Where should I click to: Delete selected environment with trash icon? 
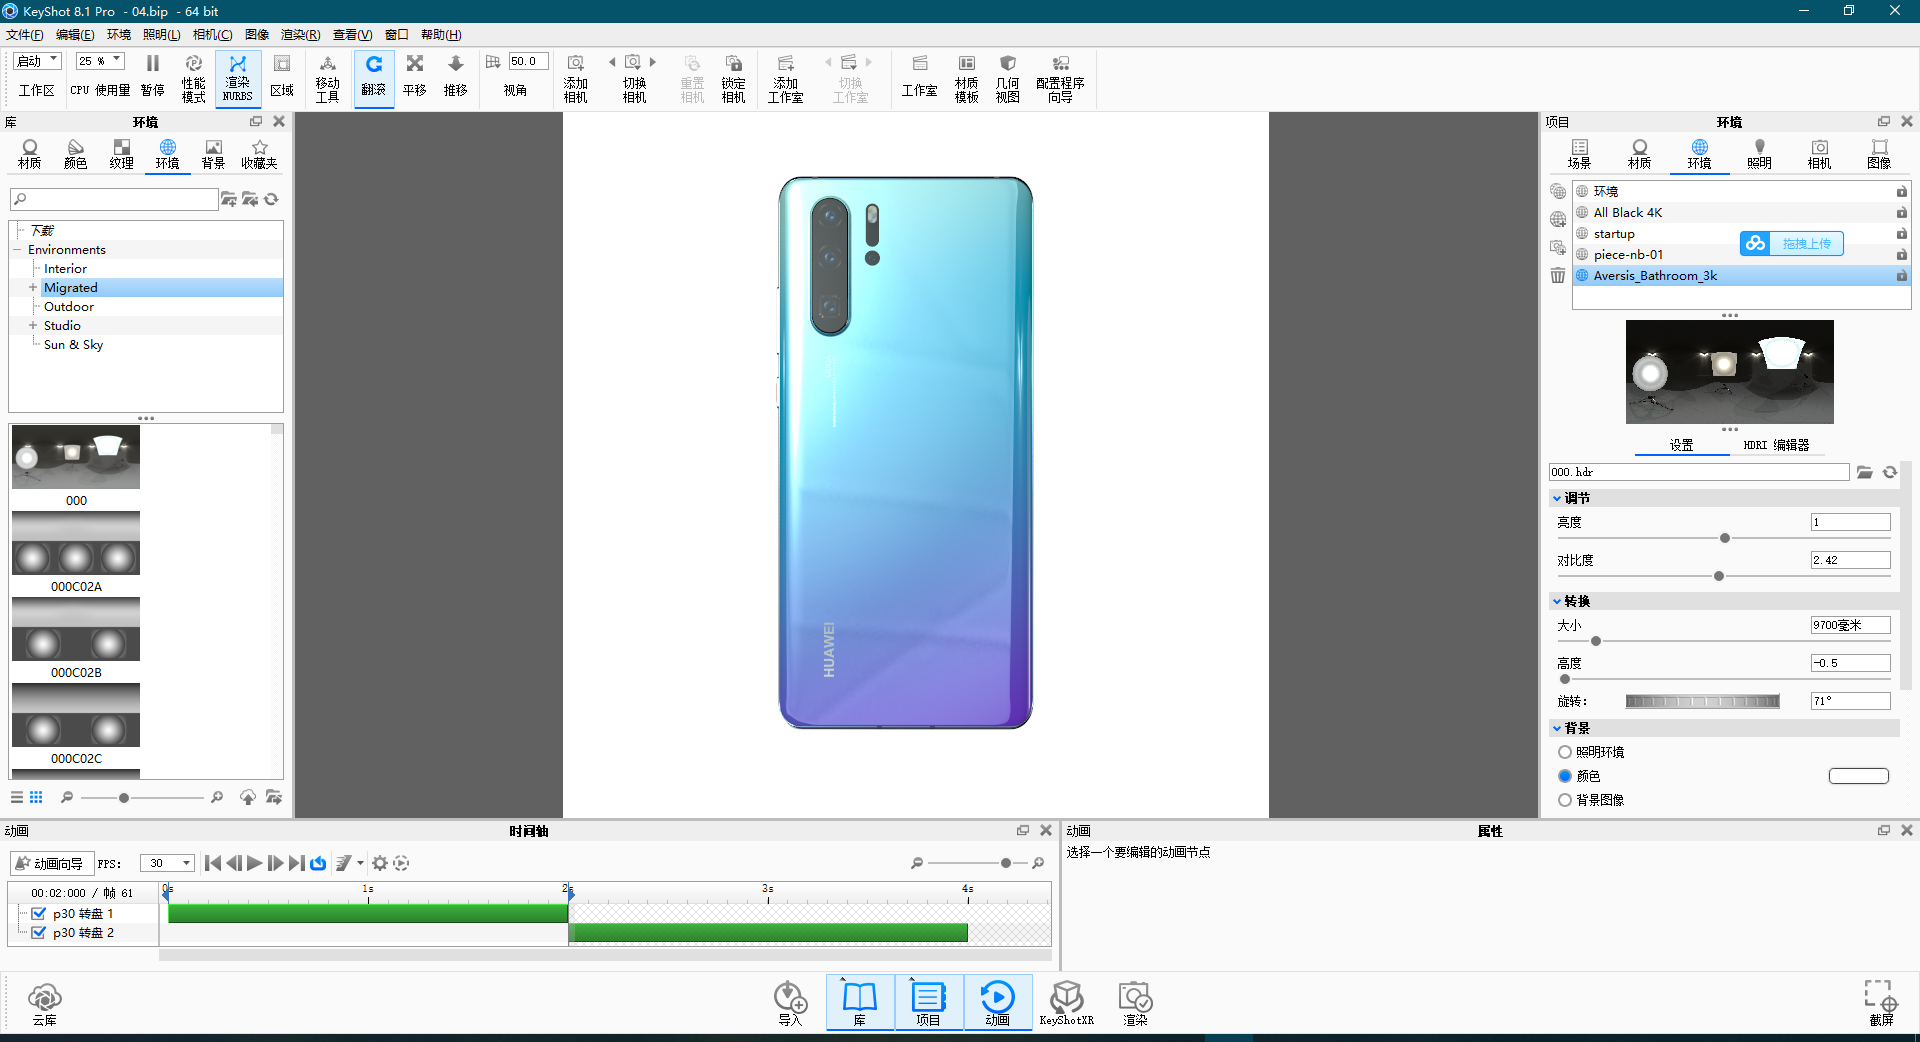1557,275
